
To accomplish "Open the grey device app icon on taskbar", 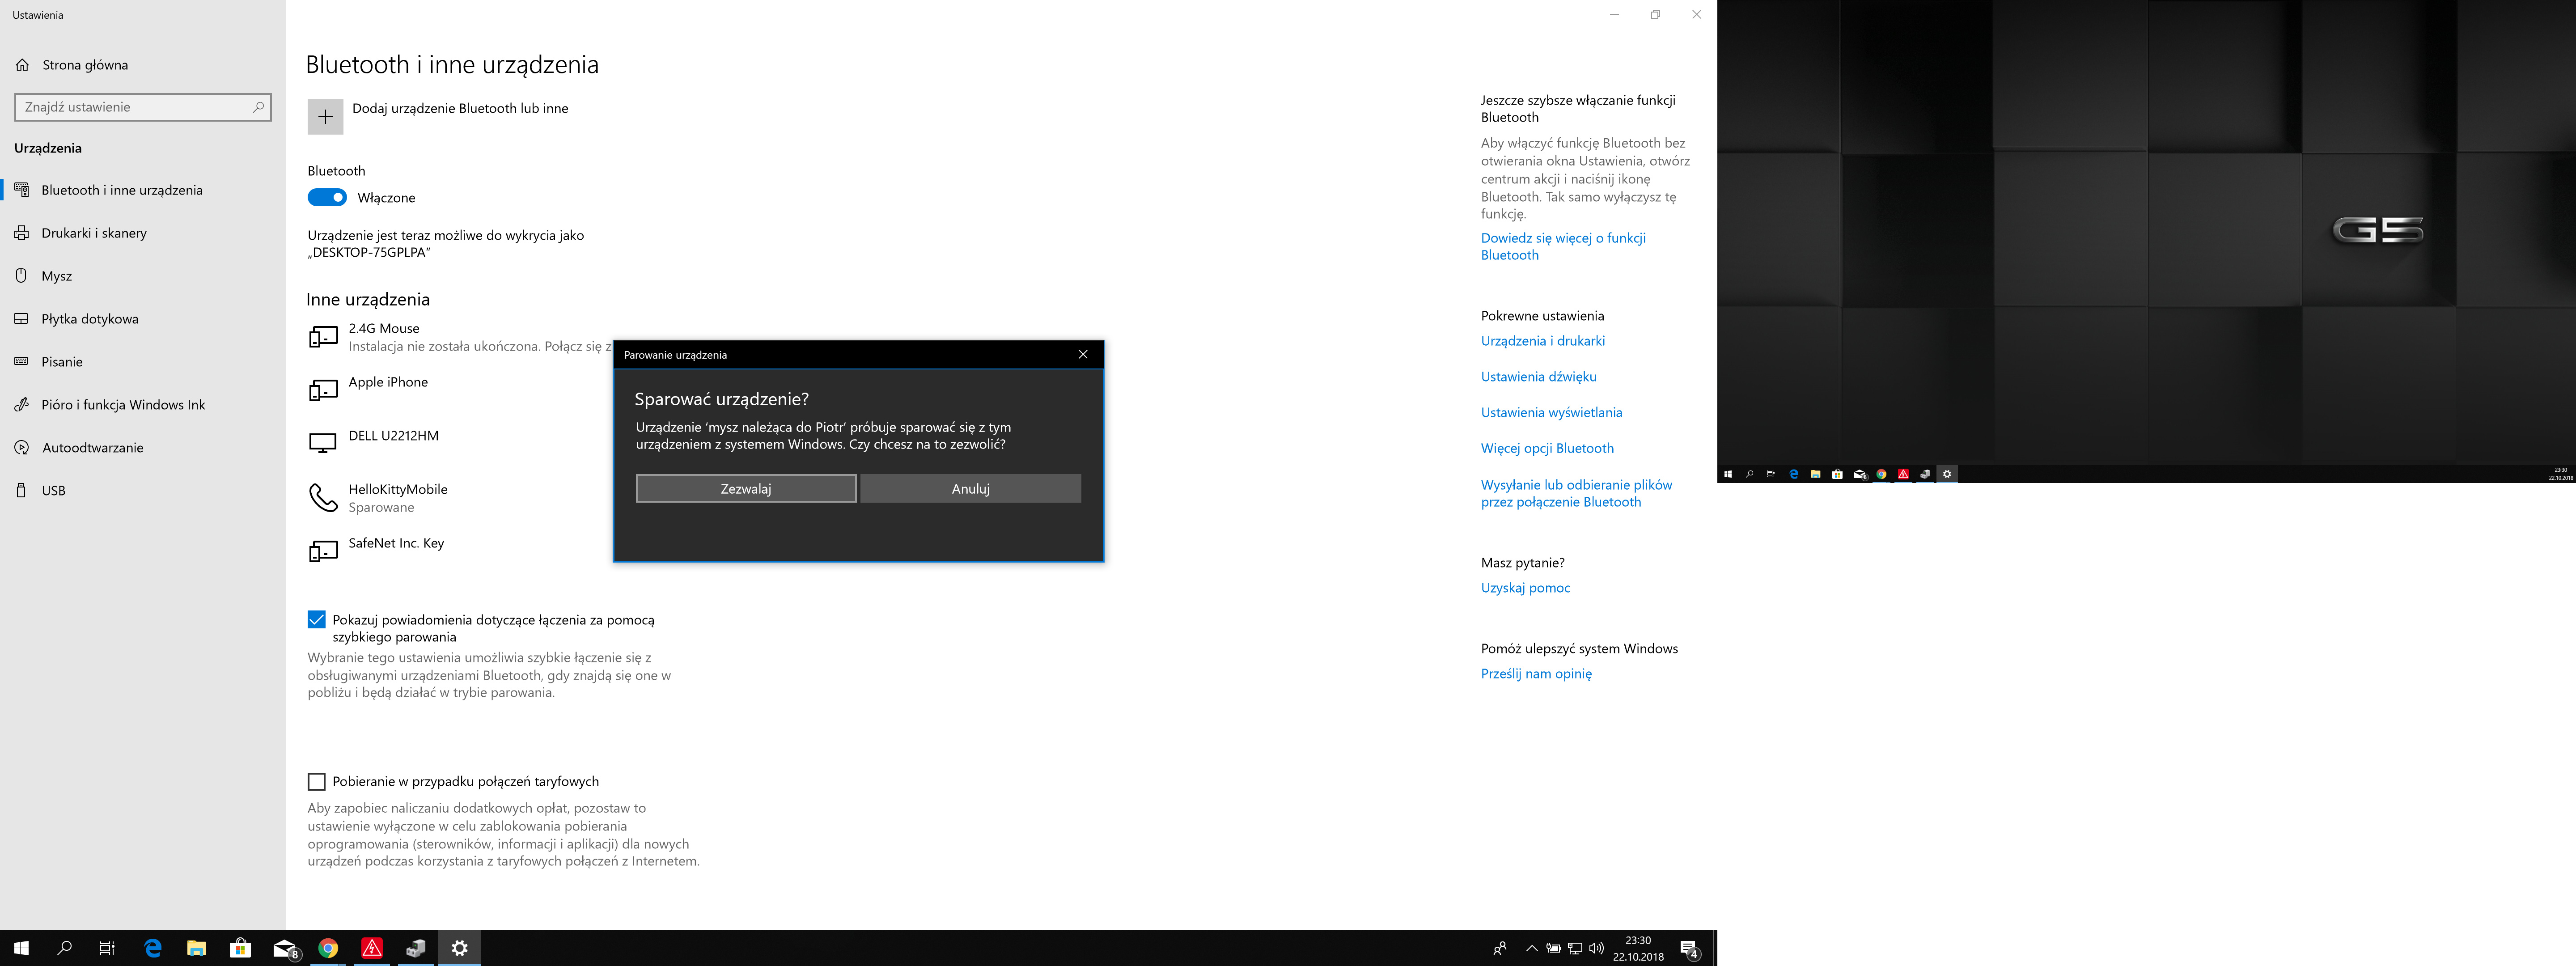I will click(x=416, y=948).
